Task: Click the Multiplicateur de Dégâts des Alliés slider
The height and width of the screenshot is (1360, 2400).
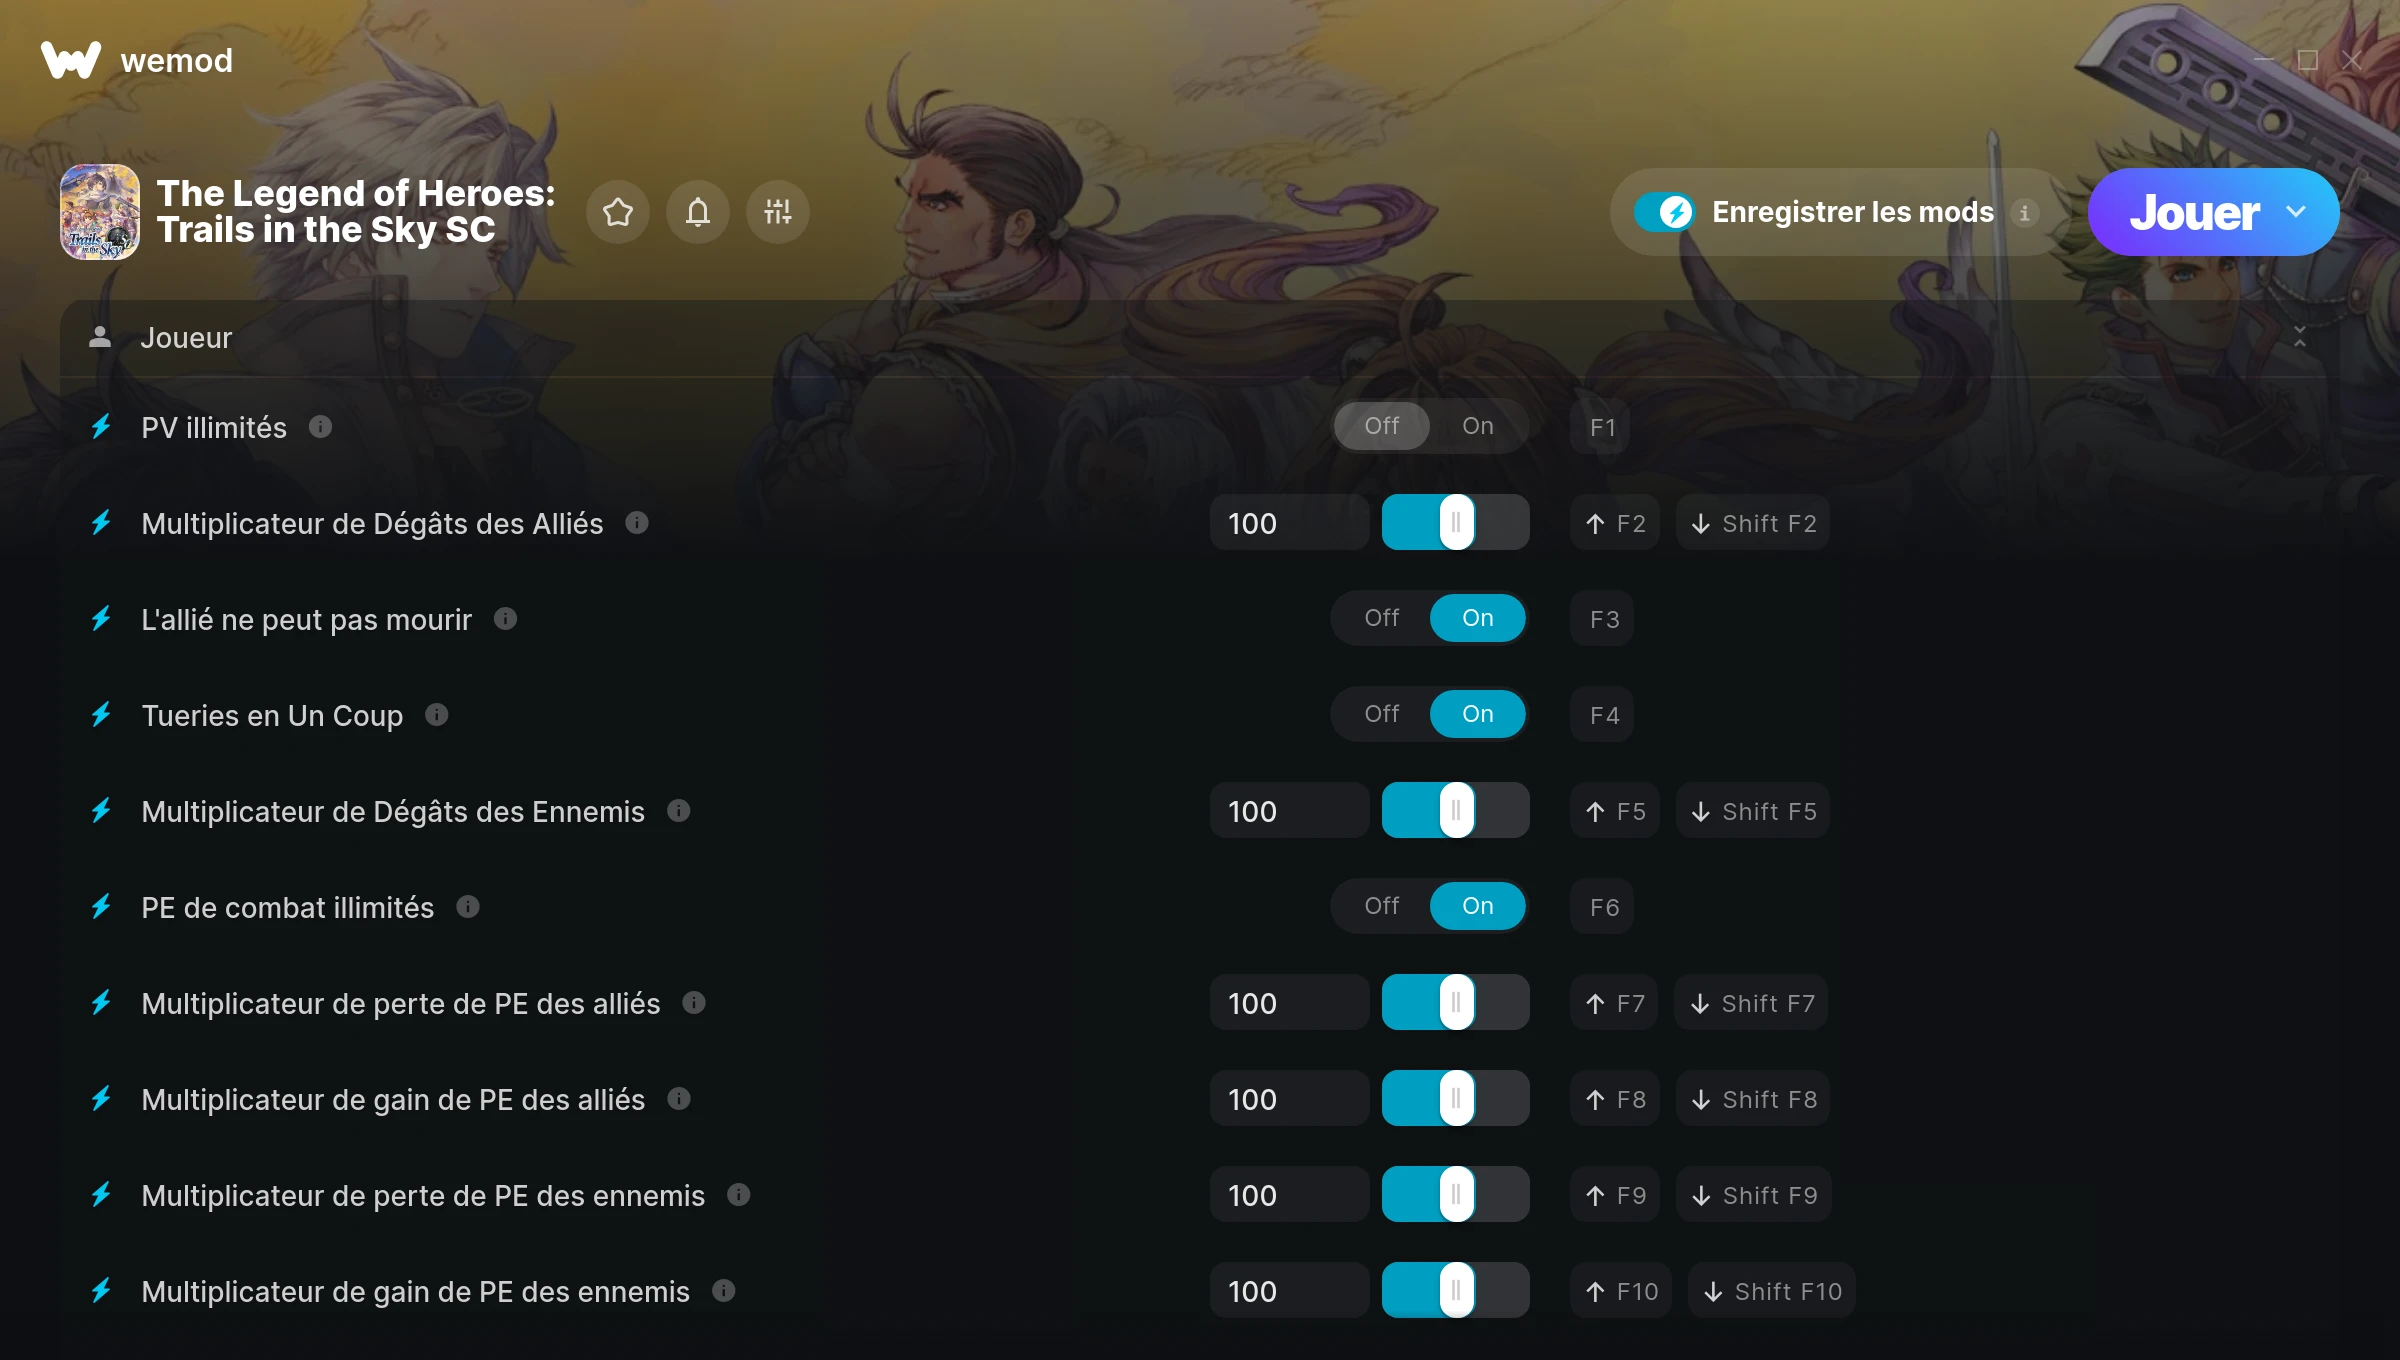Action: tap(1456, 522)
